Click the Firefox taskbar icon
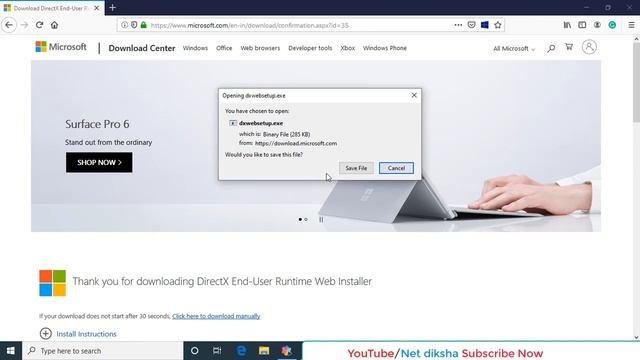This screenshot has width=640, height=360. [287, 351]
